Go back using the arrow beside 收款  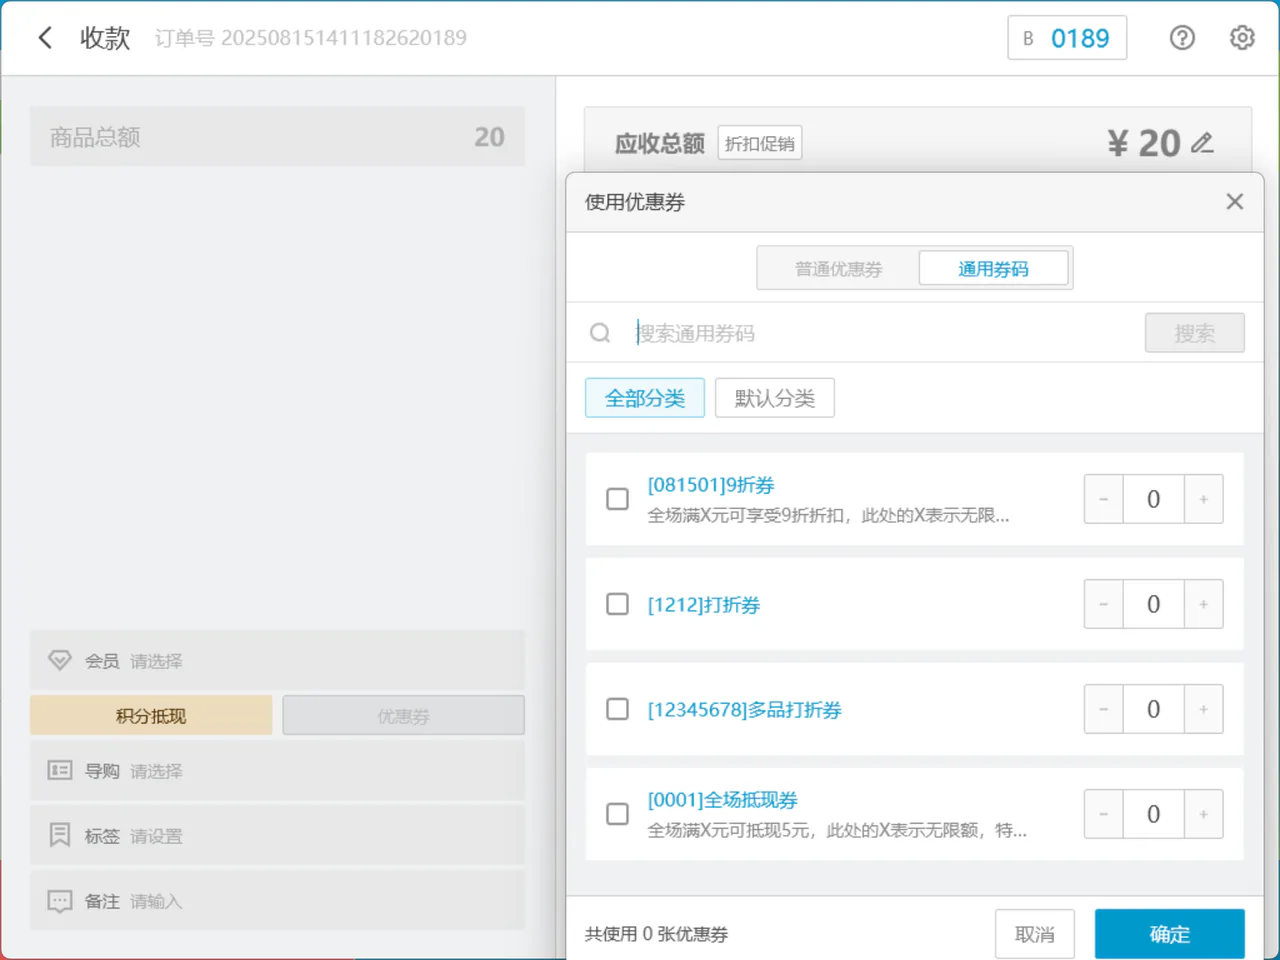point(45,38)
